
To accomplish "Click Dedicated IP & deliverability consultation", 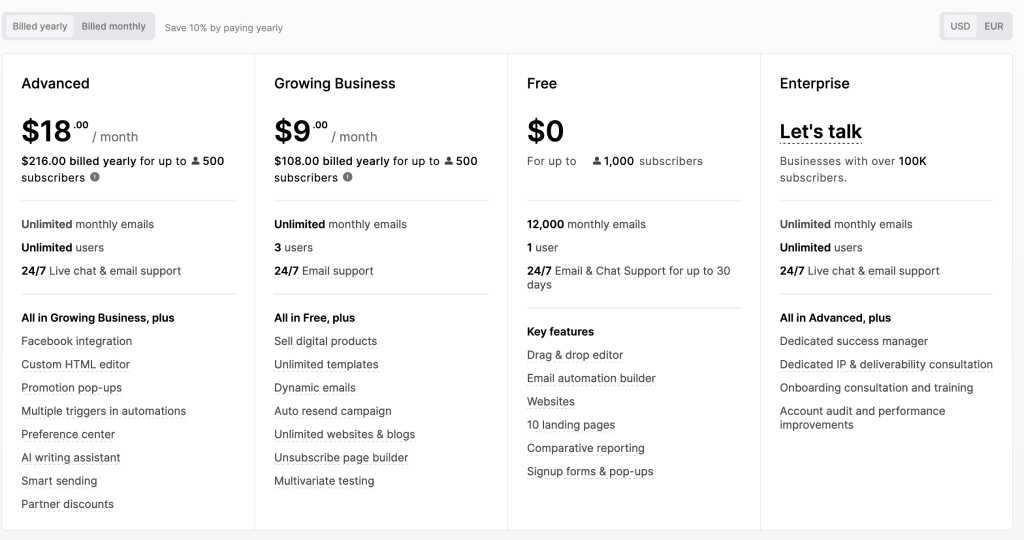I will (886, 364).
